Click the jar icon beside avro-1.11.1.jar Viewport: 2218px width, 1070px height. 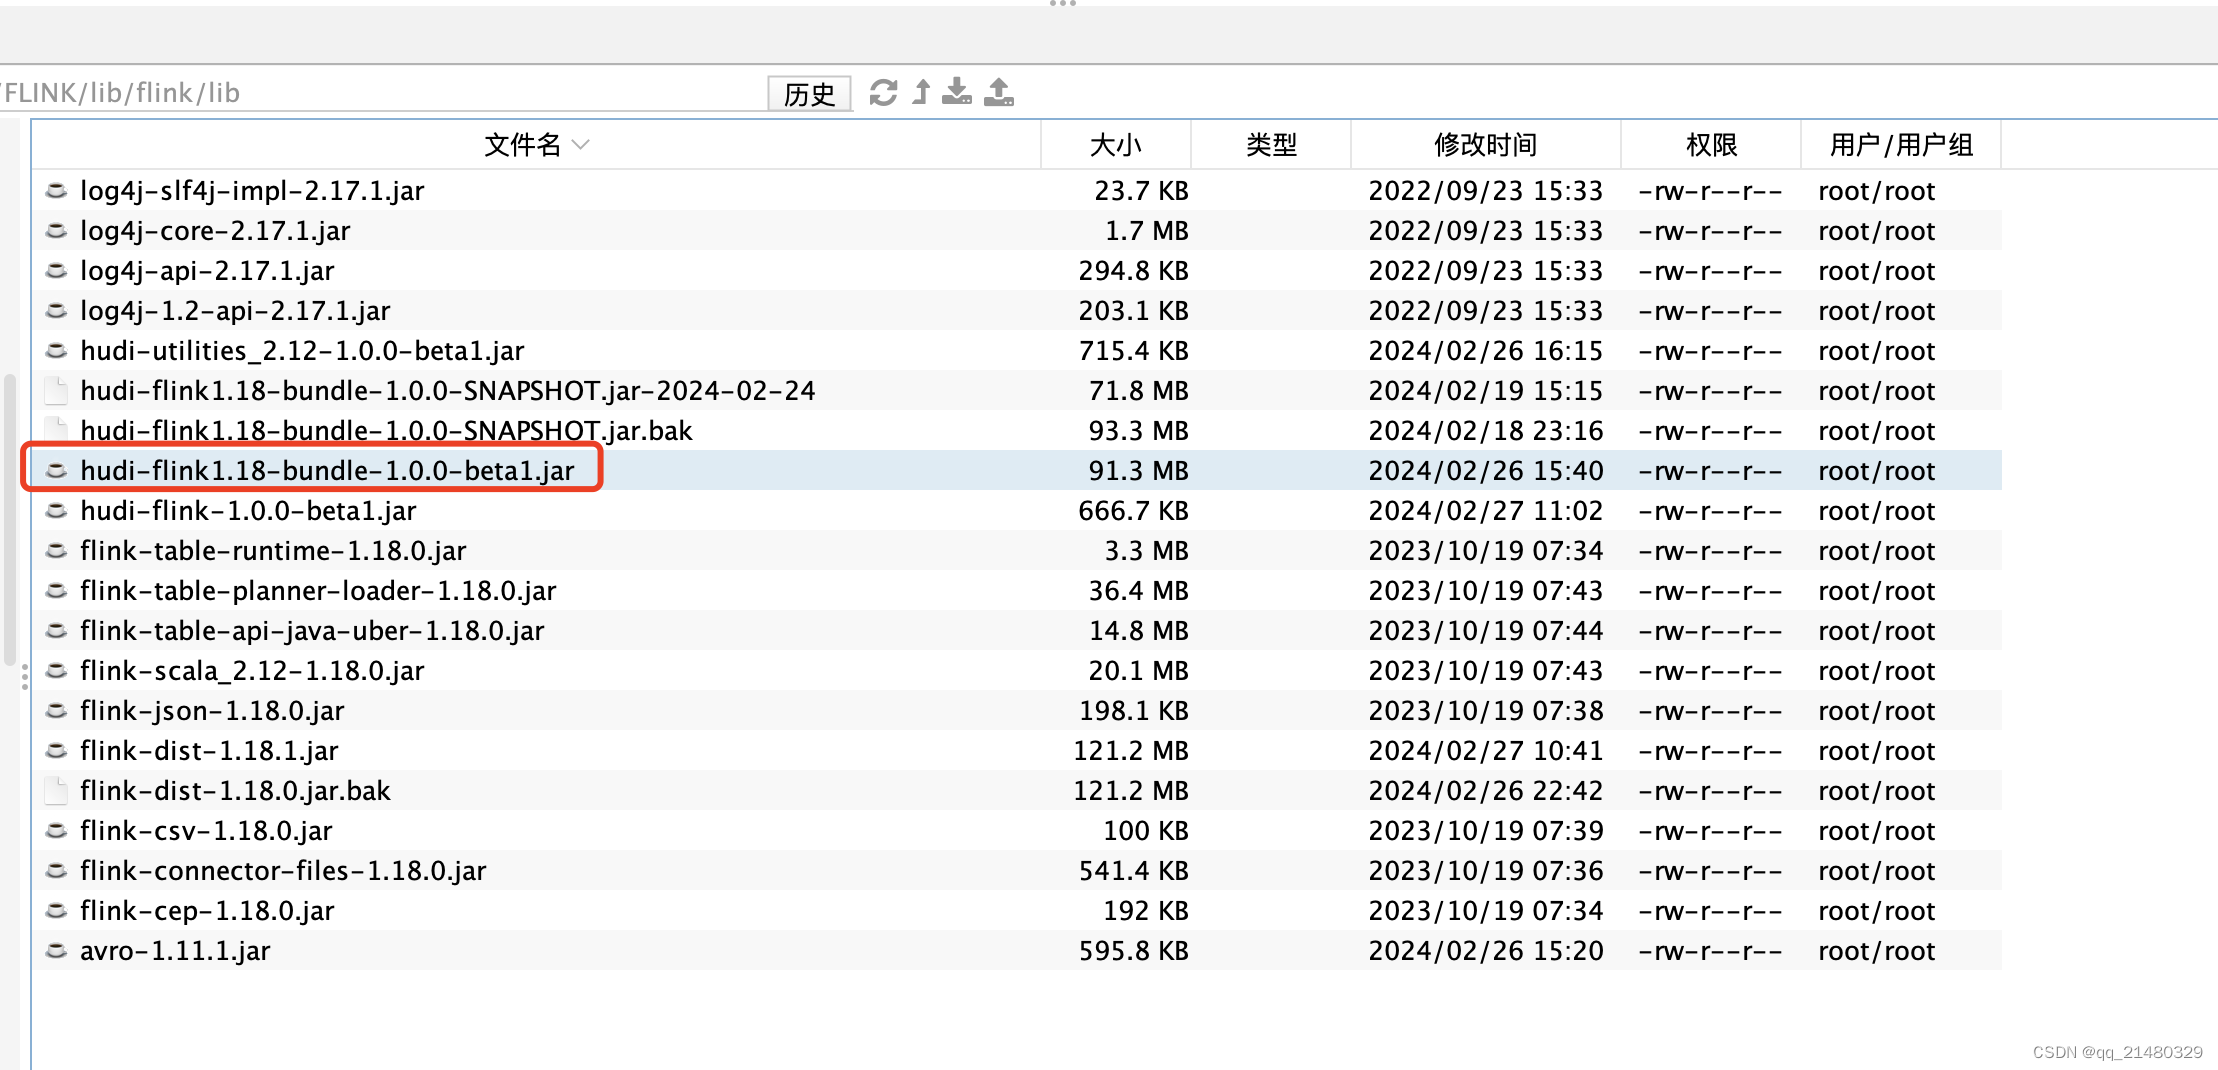[x=56, y=950]
